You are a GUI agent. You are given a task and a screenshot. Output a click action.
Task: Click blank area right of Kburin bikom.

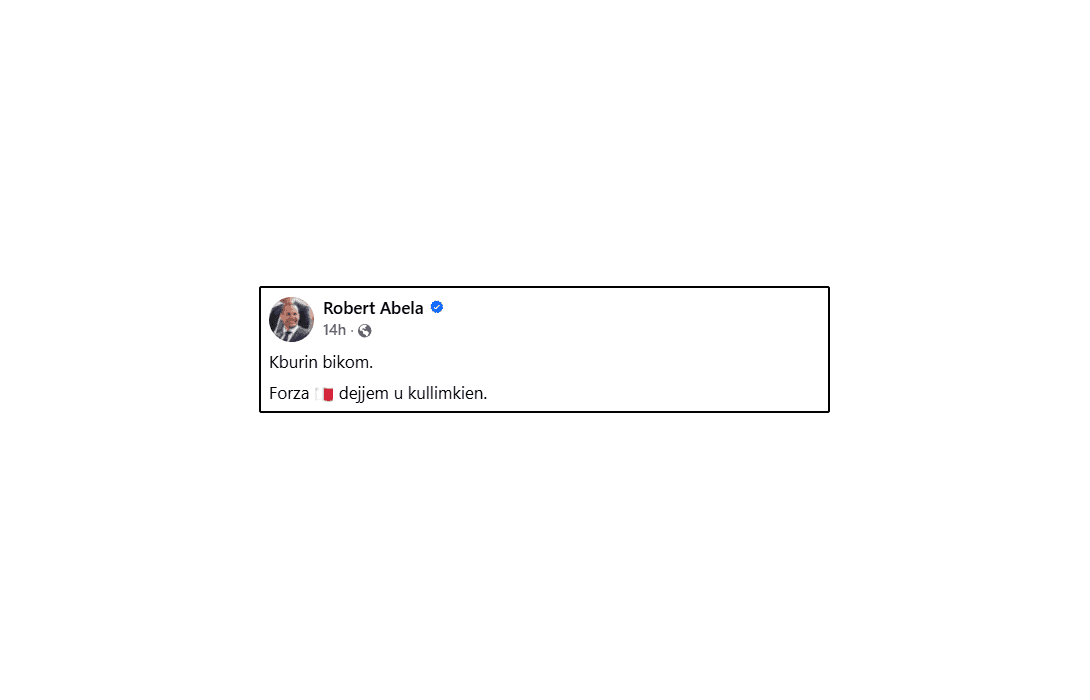pos(598,362)
